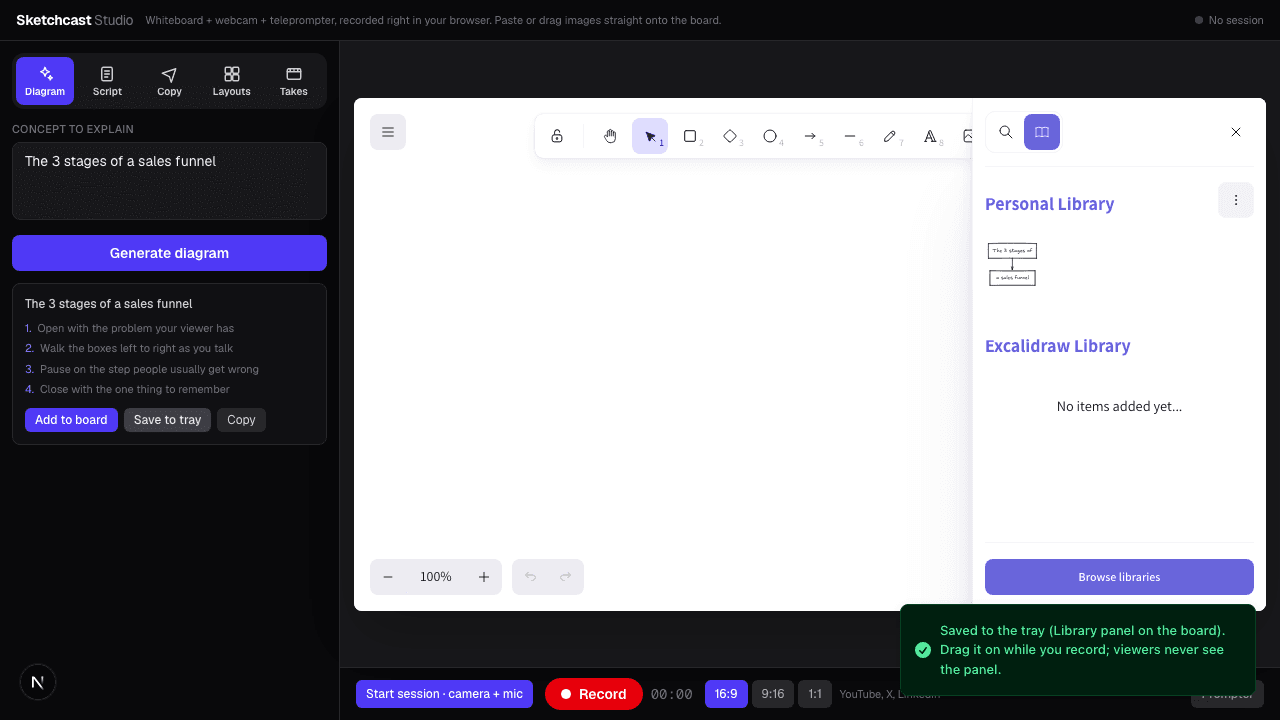Click the Copy button under the outline
Image resolution: width=1280 pixels, height=720 pixels.
coord(241,420)
